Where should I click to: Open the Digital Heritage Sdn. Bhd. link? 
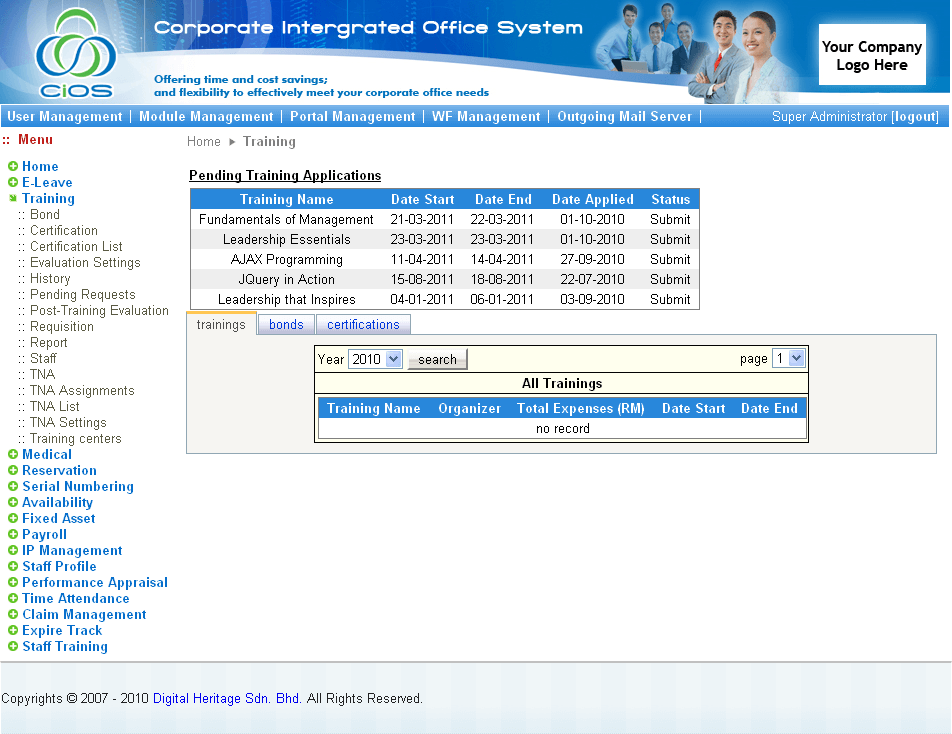pos(227,699)
